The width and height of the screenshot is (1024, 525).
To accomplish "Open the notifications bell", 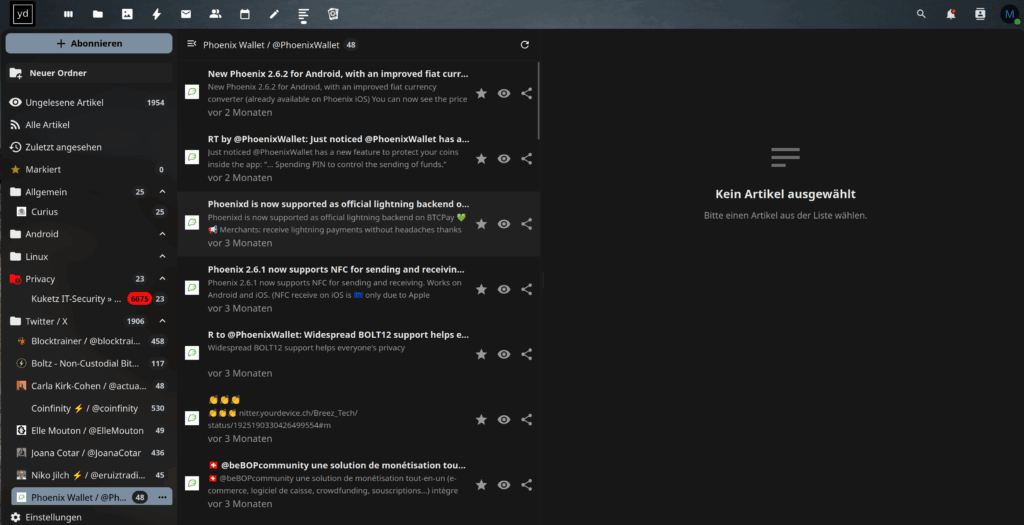I will pyautogui.click(x=951, y=14).
